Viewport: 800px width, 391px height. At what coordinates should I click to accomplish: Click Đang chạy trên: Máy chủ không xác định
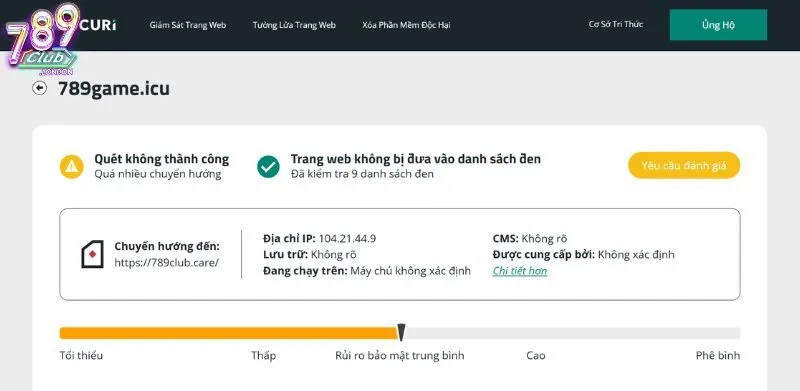tap(367, 271)
